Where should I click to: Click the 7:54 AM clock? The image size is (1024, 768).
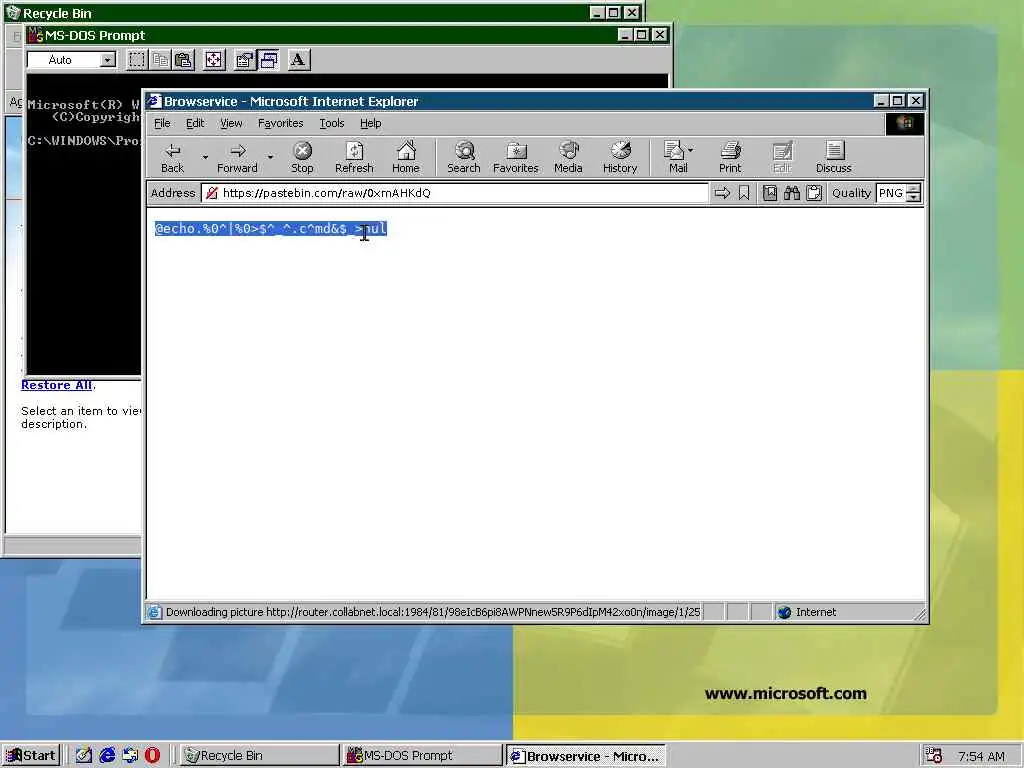[x=981, y=756]
